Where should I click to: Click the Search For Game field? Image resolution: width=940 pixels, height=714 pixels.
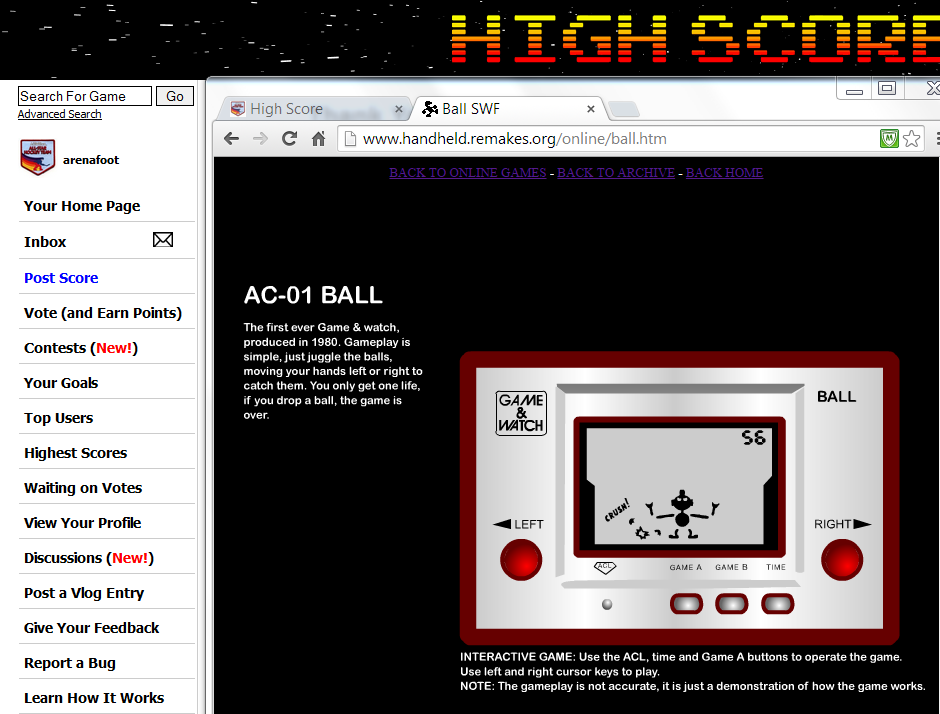(x=85, y=96)
